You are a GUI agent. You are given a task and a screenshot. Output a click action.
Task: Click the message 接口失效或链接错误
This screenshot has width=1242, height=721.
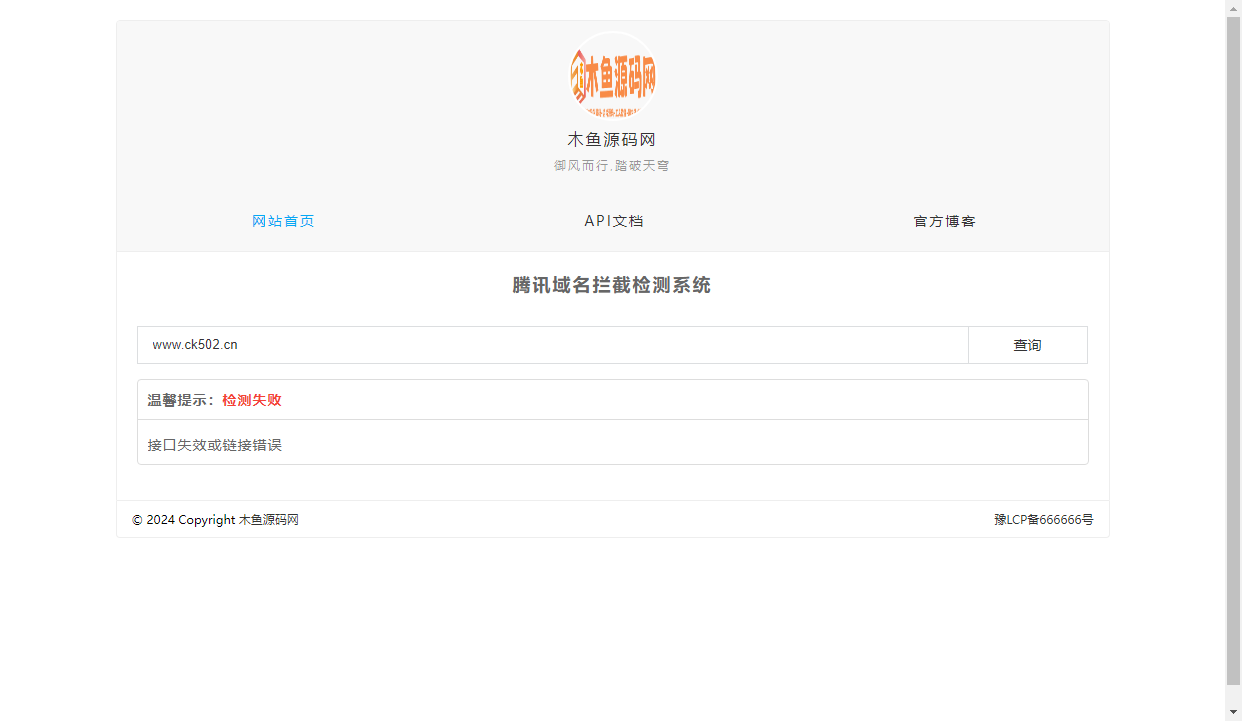tap(215, 445)
